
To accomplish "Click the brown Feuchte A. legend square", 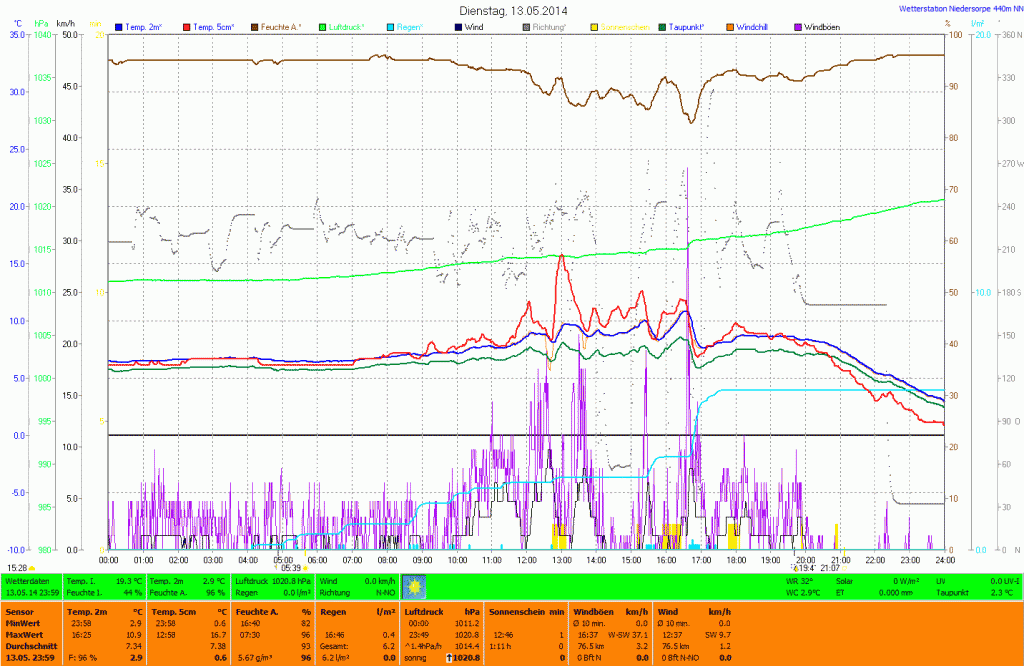I will pos(255,26).
